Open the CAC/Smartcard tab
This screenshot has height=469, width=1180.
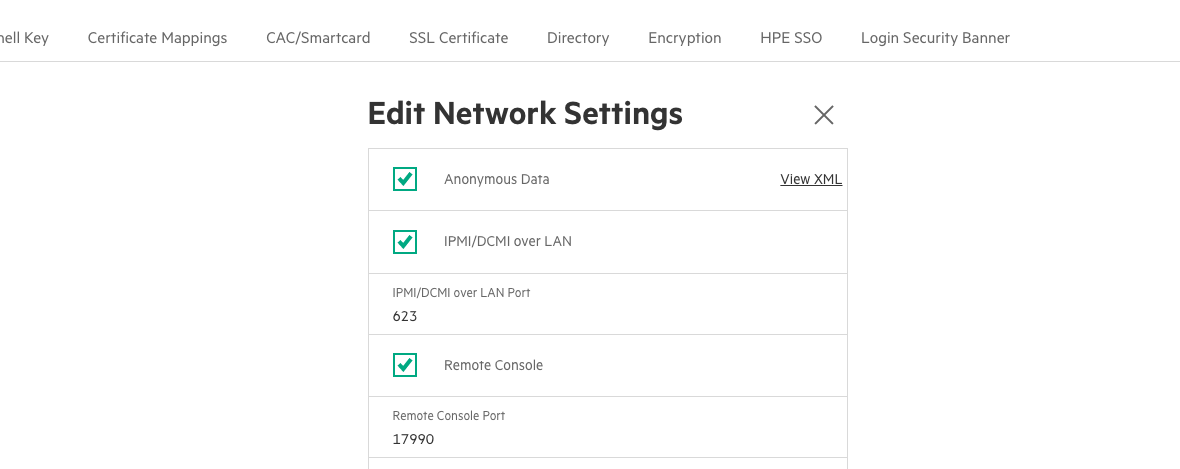pyautogui.click(x=318, y=38)
